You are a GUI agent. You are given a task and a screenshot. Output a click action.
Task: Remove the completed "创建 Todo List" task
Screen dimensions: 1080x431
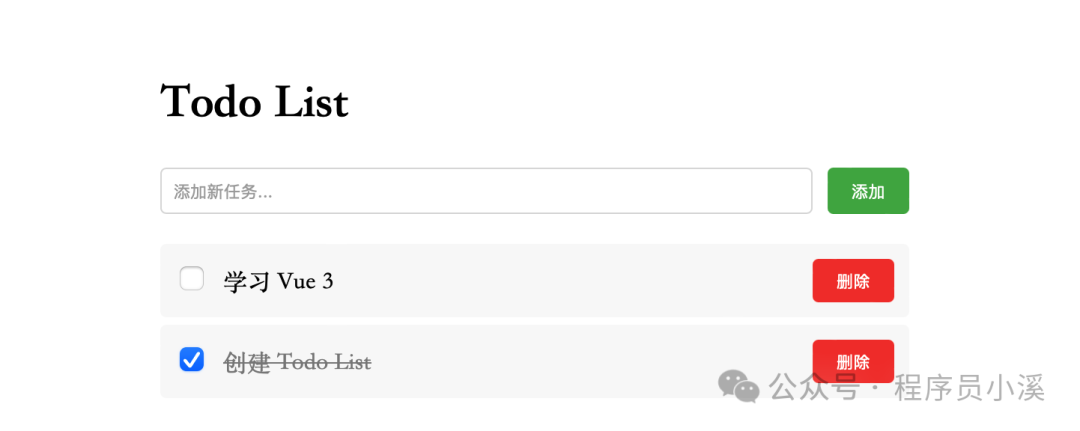click(853, 361)
